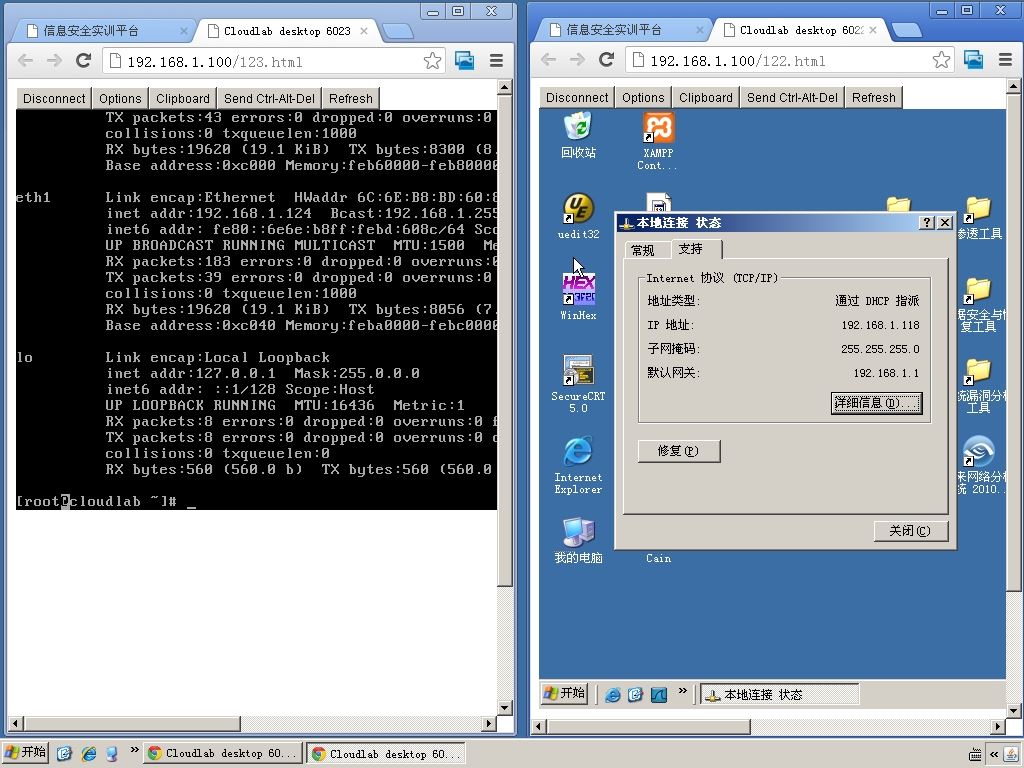The width and height of the screenshot is (1024, 768).
Task: Open the remote desktop 开始 start menu
Action: click(x=565, y=693)
